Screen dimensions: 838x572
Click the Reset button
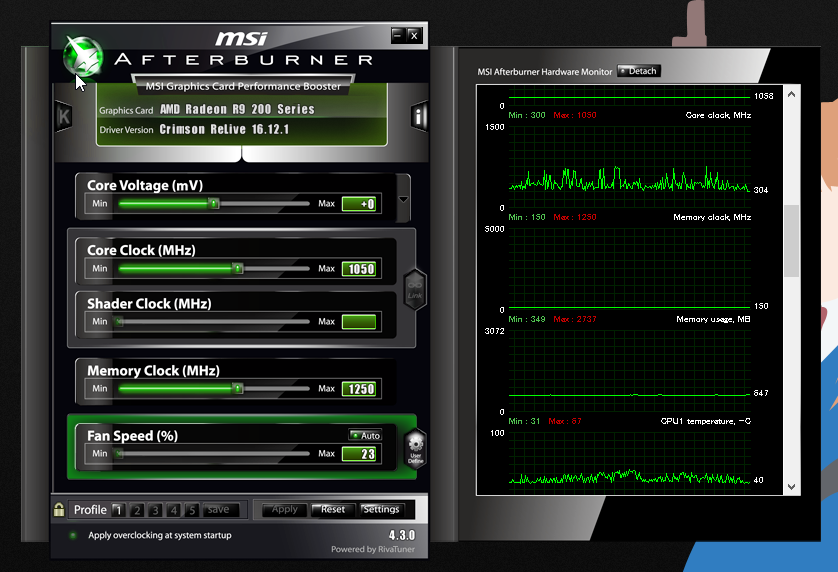coord(332,509)
